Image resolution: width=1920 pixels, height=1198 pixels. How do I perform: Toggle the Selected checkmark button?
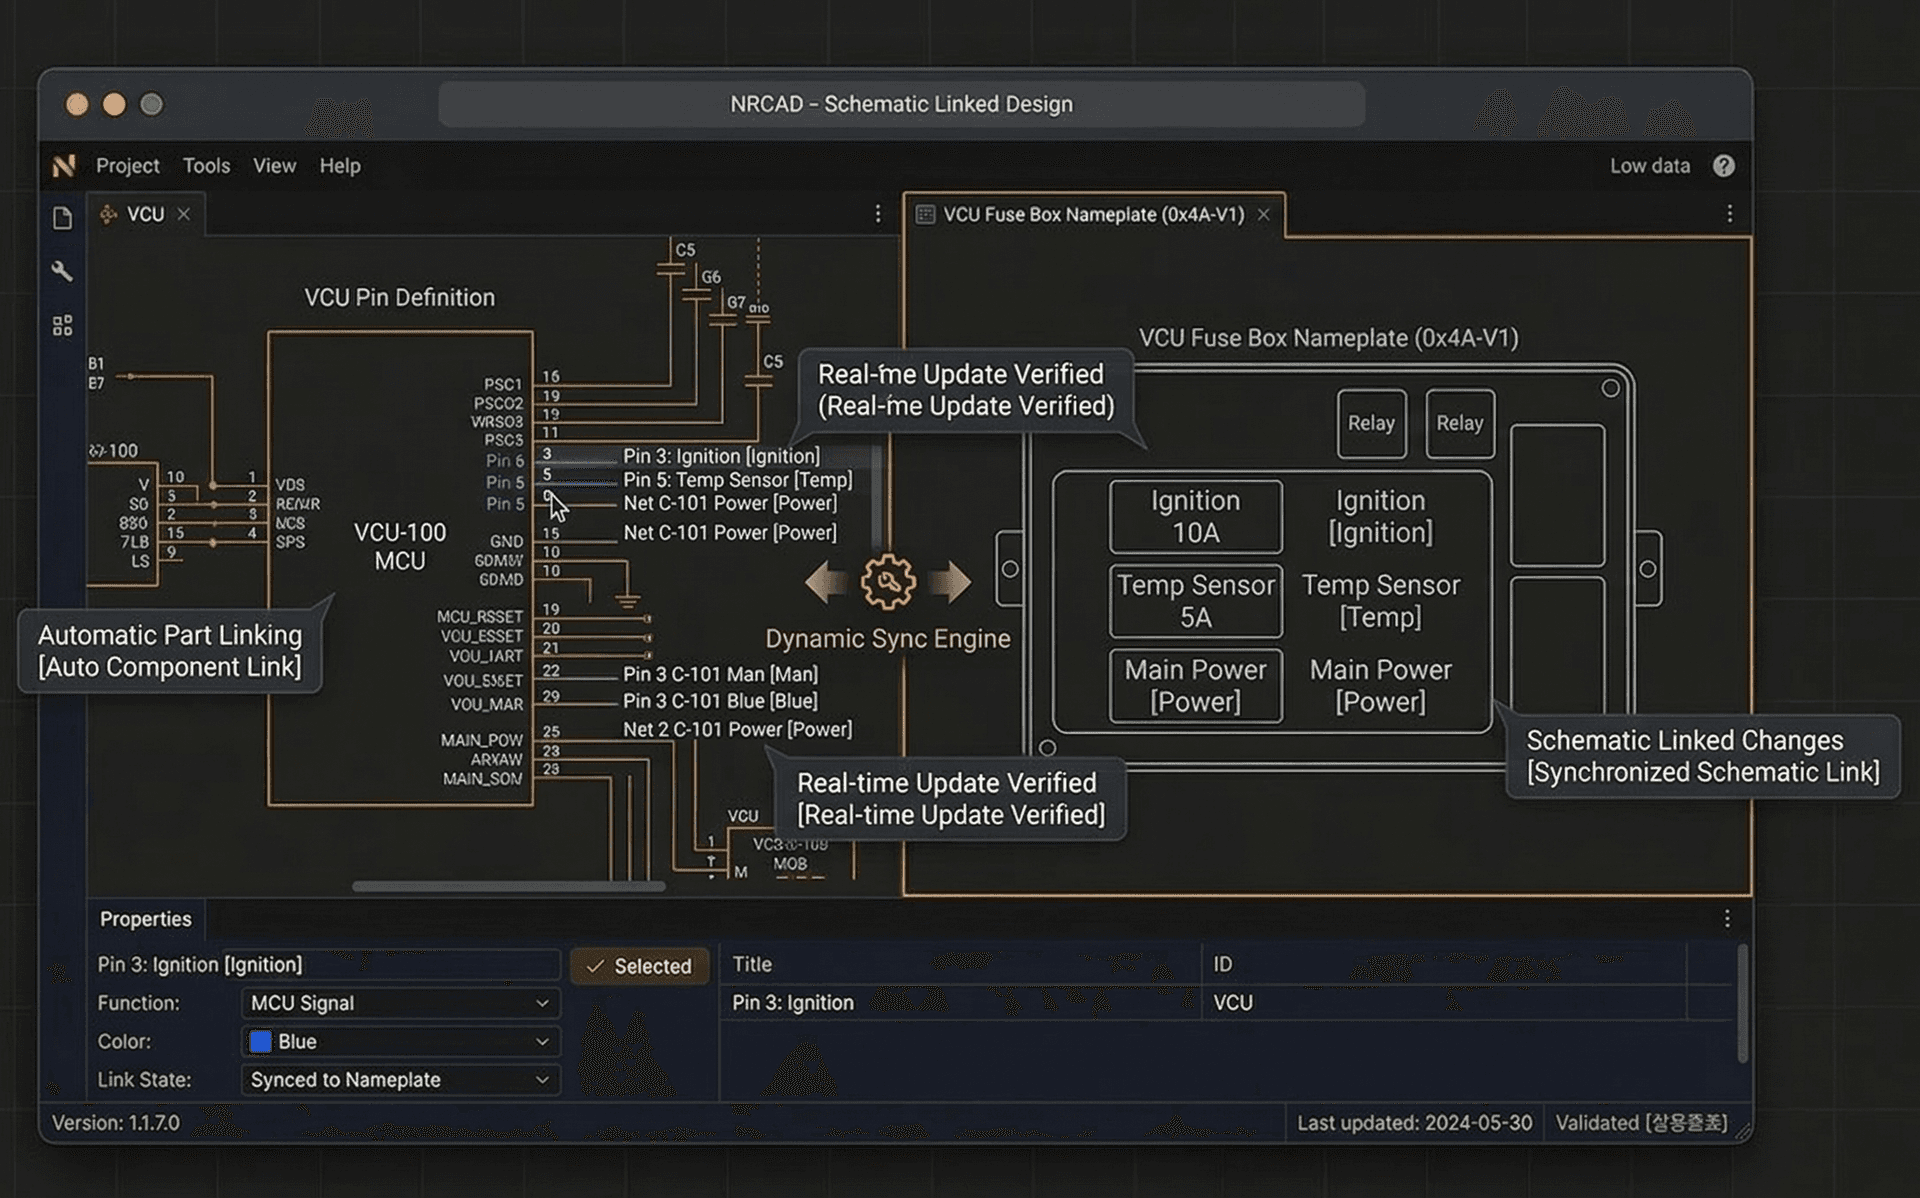click(639, 966)
